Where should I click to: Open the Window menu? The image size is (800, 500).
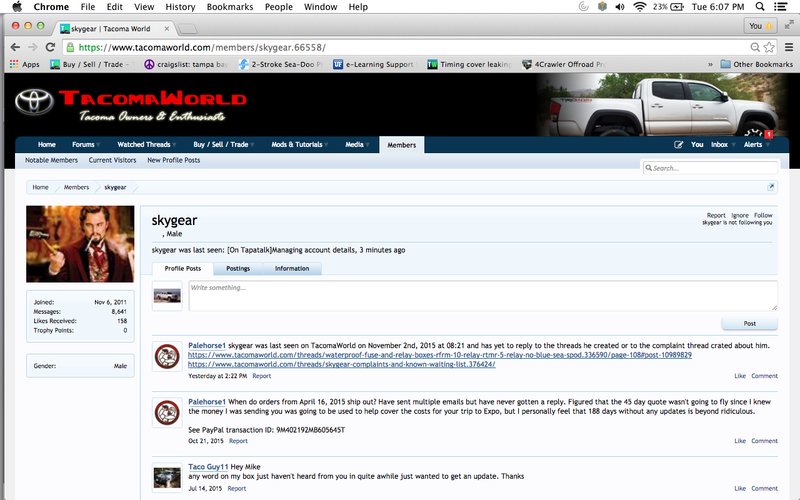point(320,7)
